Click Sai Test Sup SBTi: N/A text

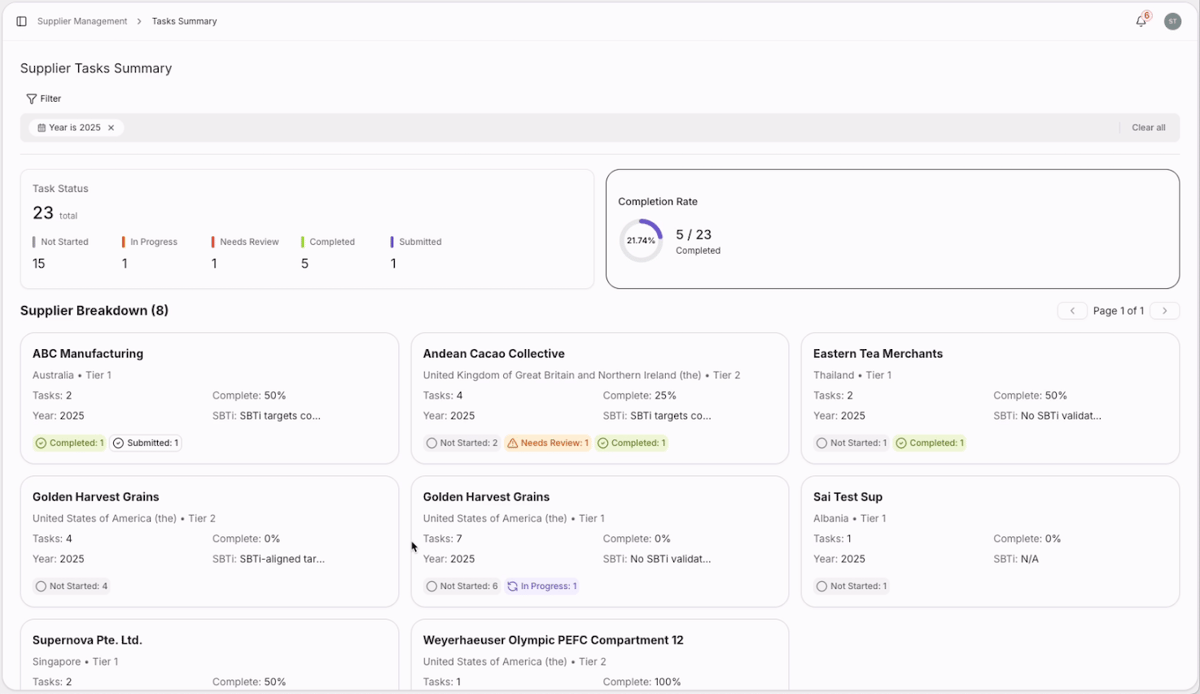(1016, 559)
